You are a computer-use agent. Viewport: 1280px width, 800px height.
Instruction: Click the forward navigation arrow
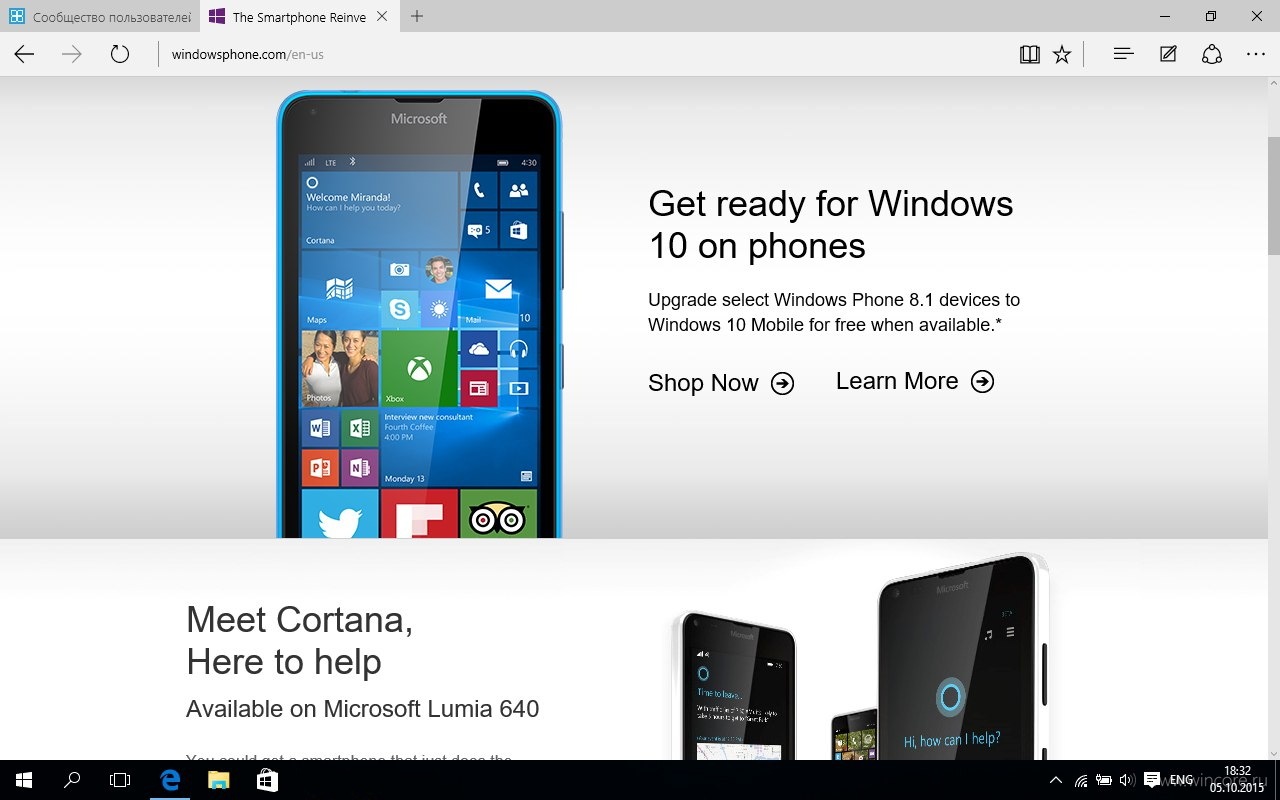[72, 55]
